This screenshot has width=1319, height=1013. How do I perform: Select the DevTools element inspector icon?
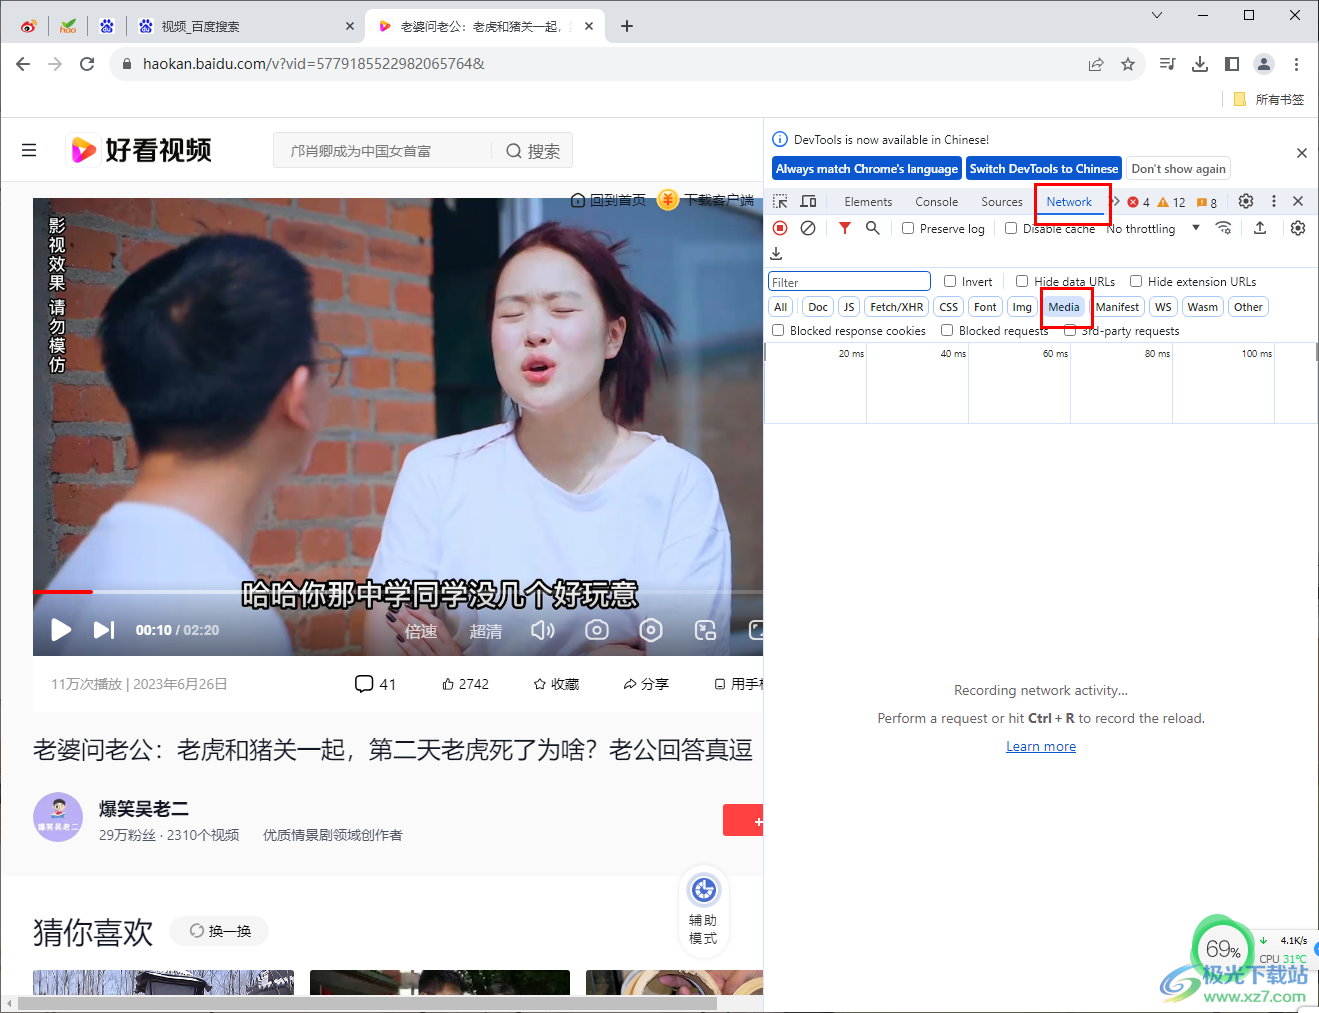coord(780,201)
